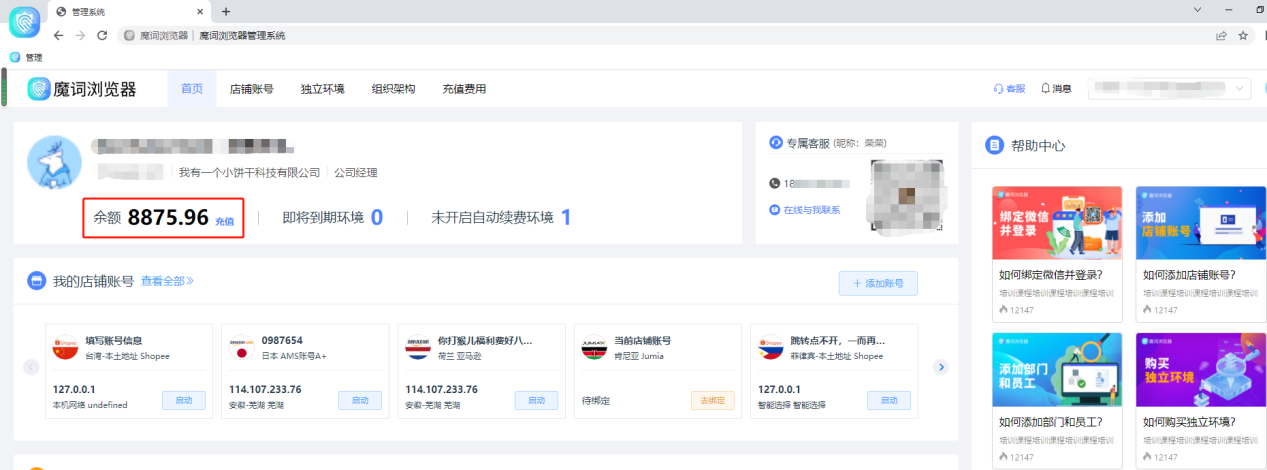This screenshot has height=470, width=1267.
Task: Open 充值费用 page
Action: click(464, 89)
